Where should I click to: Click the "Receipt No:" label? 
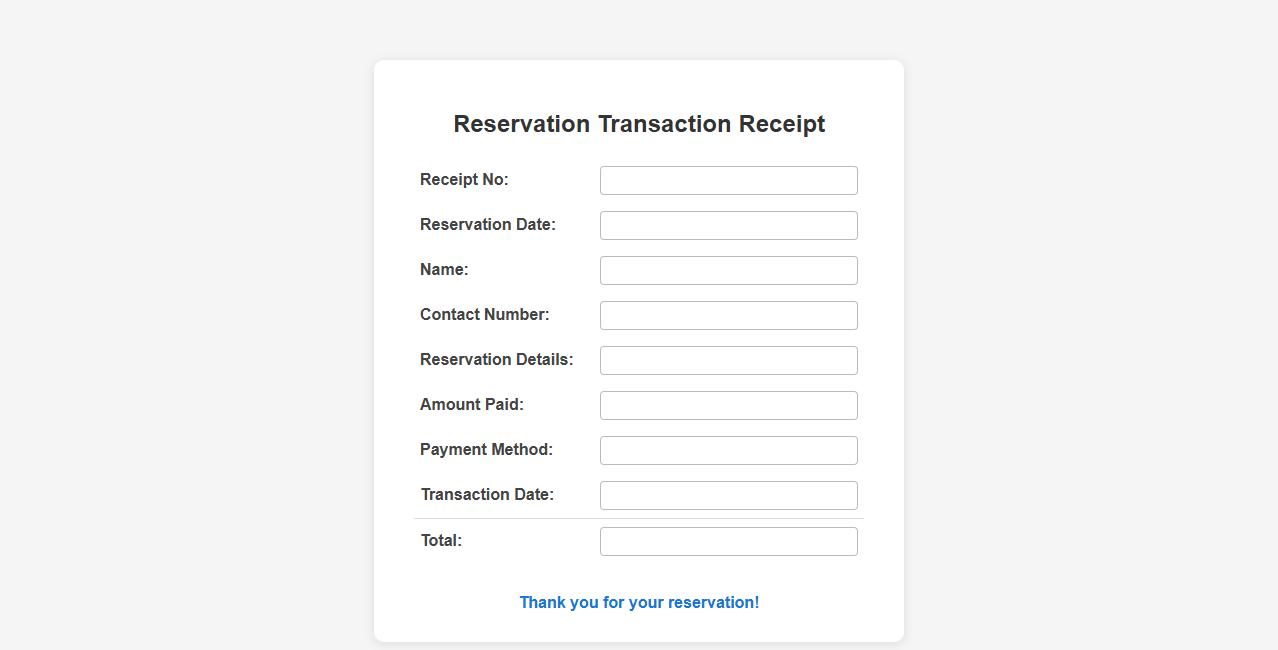click(464, 180)
